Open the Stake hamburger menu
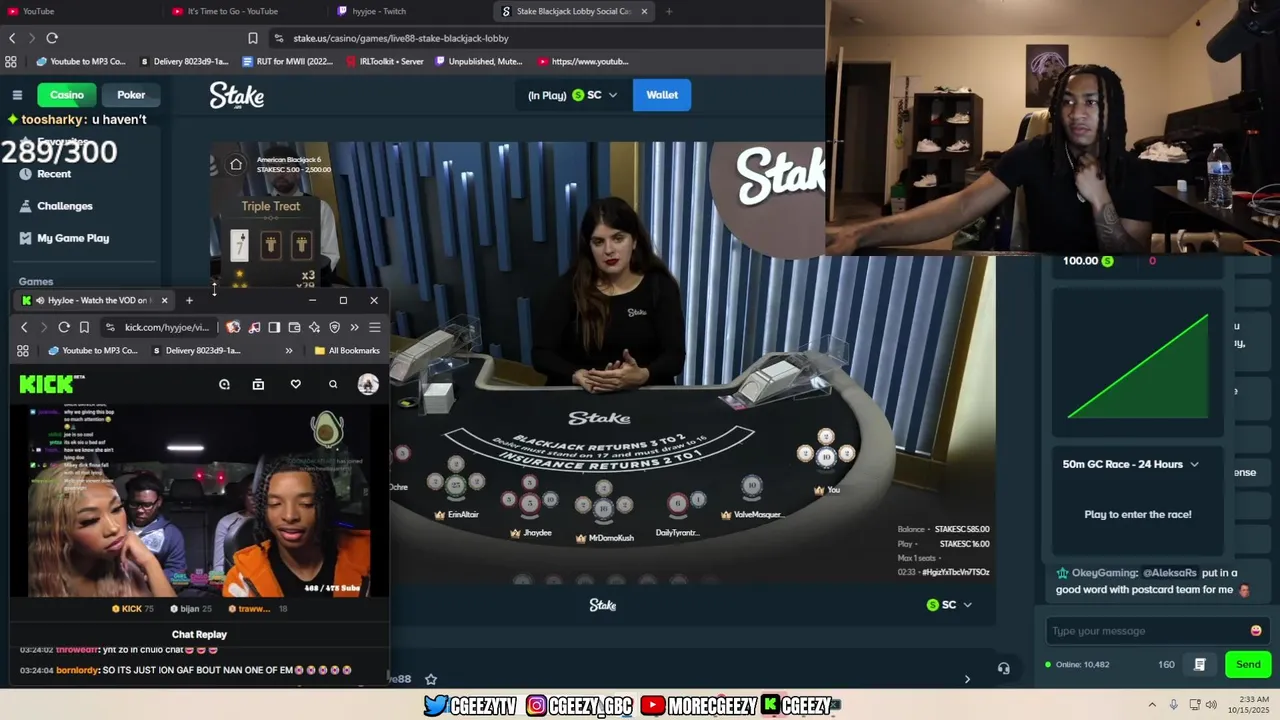 coord(17,95)
